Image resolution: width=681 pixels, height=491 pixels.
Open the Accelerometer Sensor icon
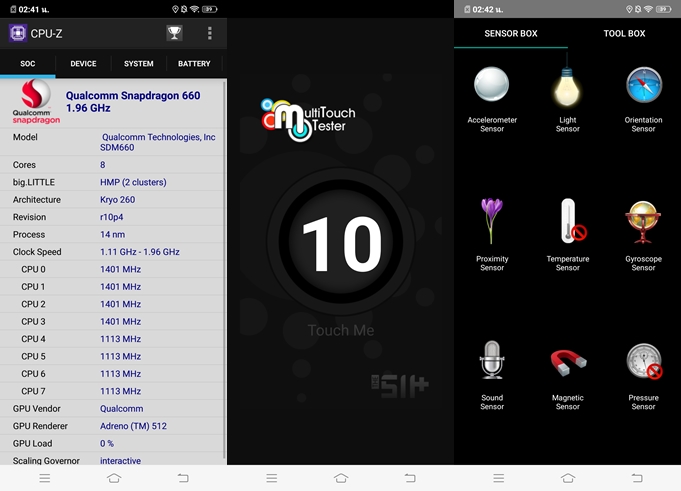click(x=492, y=85)
